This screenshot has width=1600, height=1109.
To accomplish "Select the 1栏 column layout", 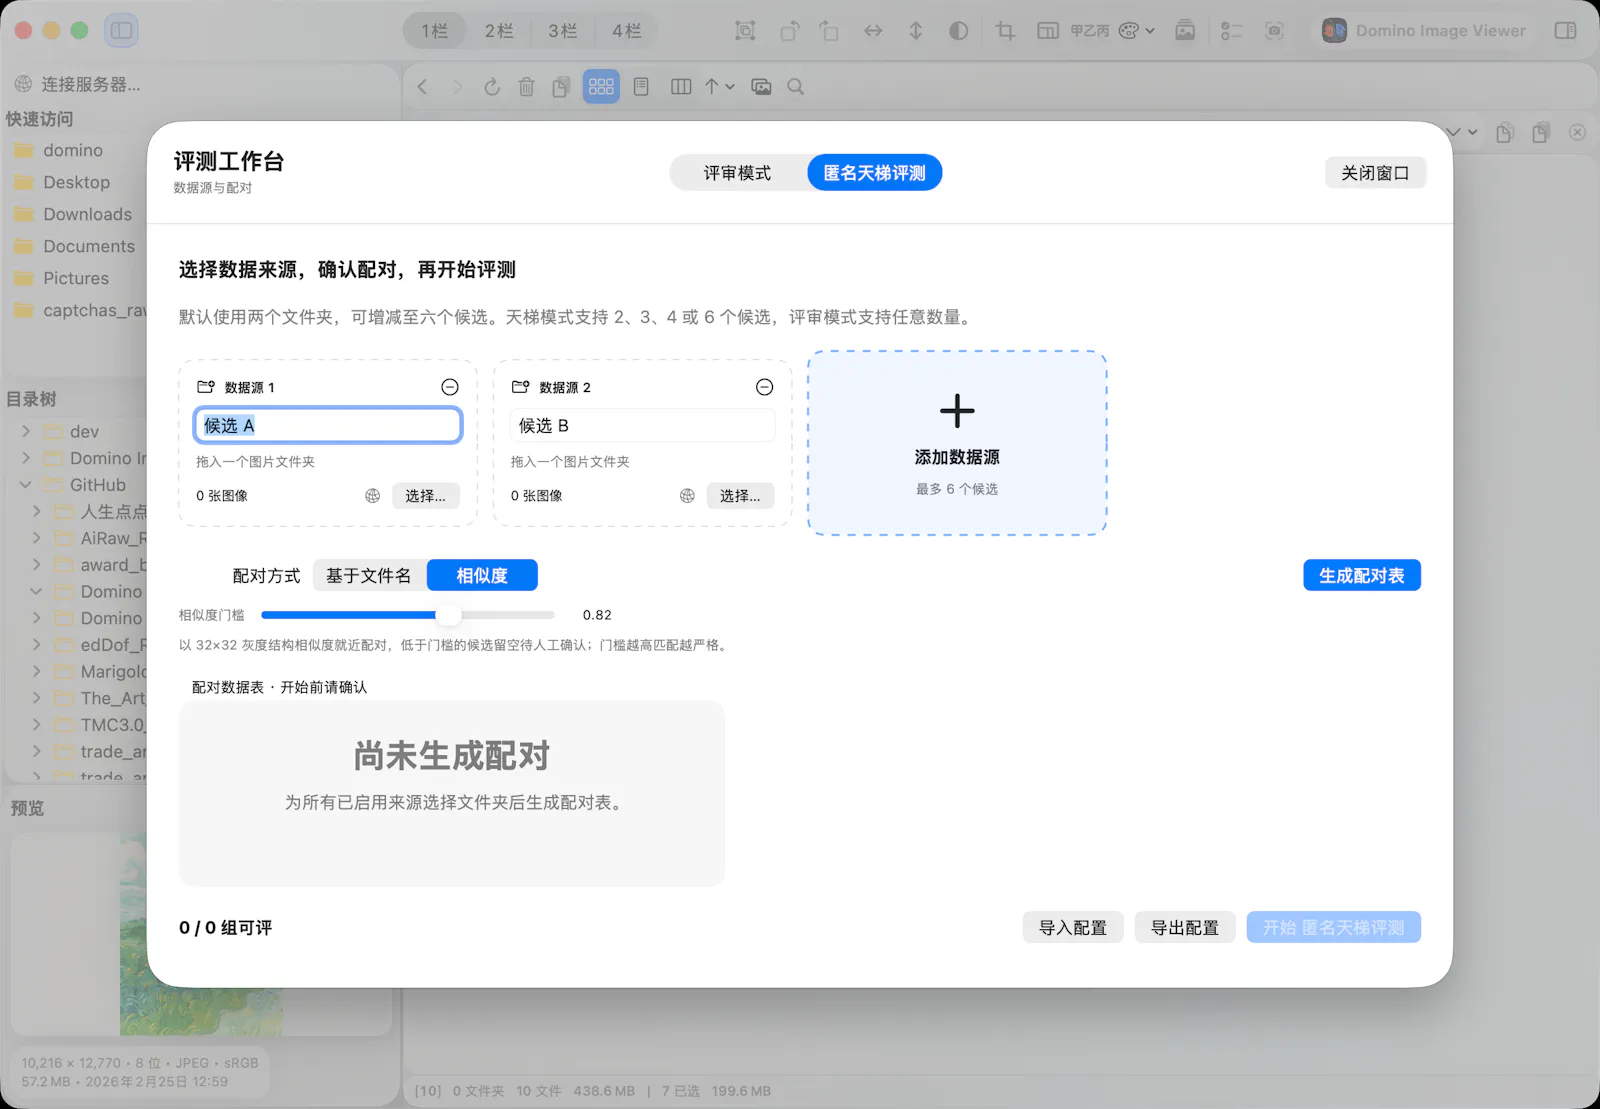I will (435, 31).
